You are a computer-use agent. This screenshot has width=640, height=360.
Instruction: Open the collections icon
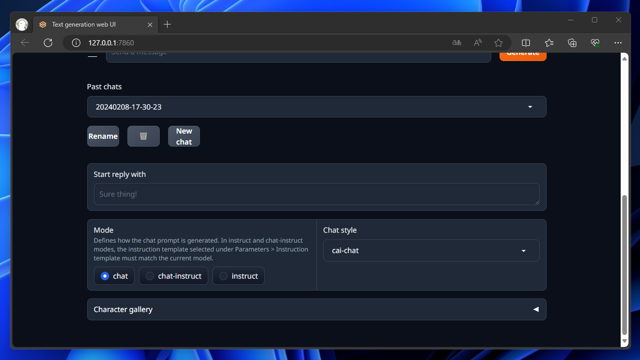pos(572,43)
